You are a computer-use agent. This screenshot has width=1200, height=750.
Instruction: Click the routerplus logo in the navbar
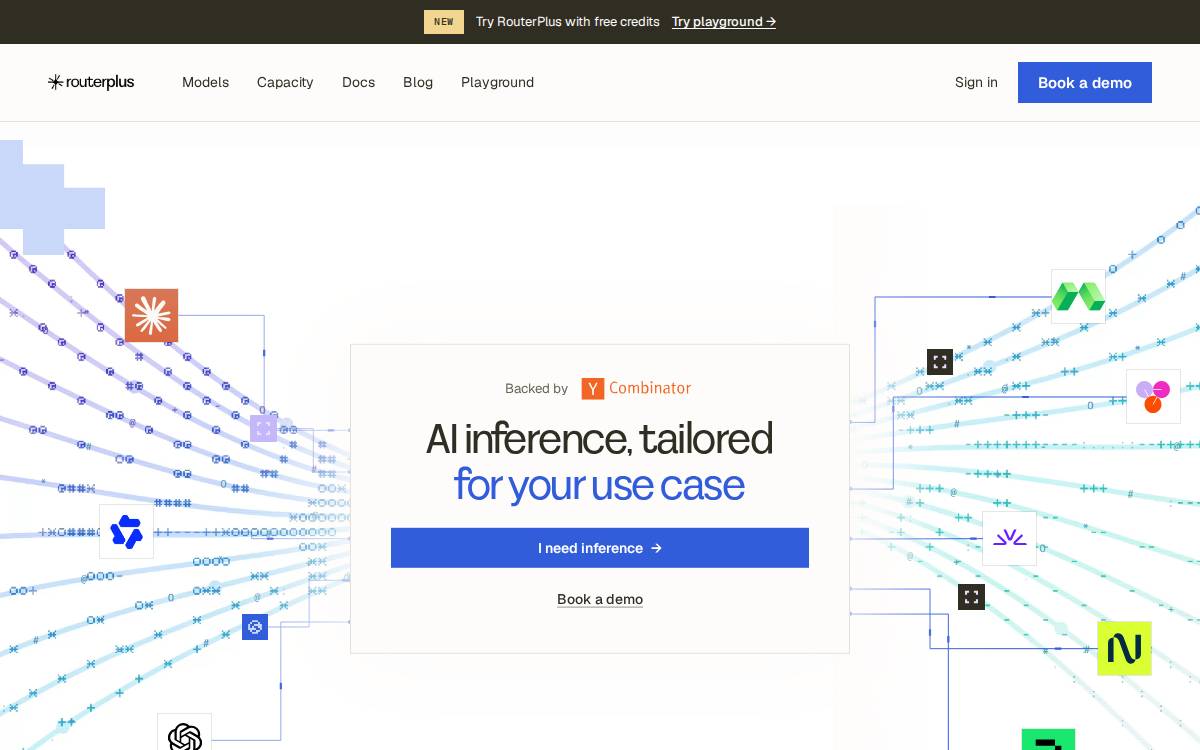[91, 82]
